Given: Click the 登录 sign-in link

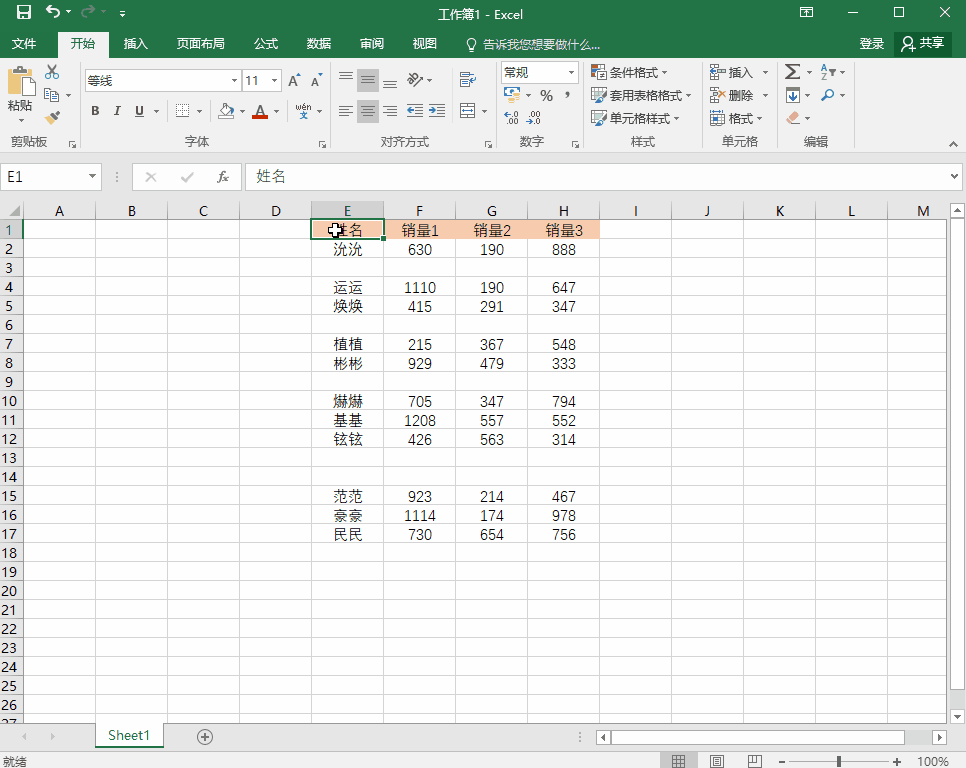Looking at the screenshot, I should pos(871,44).
